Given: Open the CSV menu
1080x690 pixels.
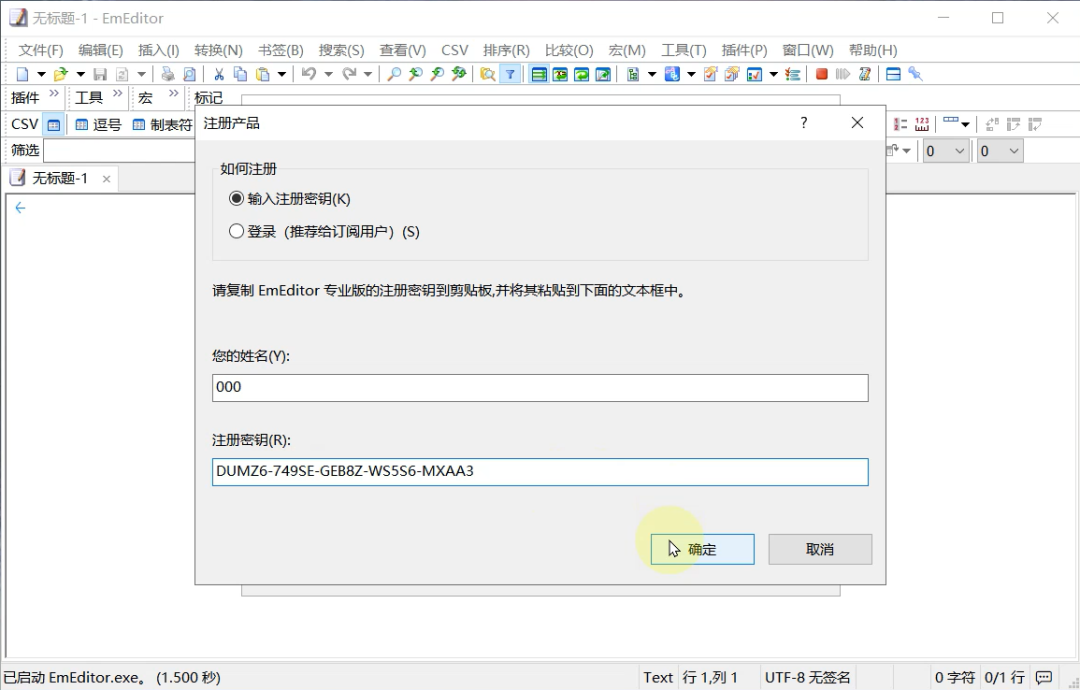Looking at the screenshot, I should pyautogui.click(x=455, y=50).
